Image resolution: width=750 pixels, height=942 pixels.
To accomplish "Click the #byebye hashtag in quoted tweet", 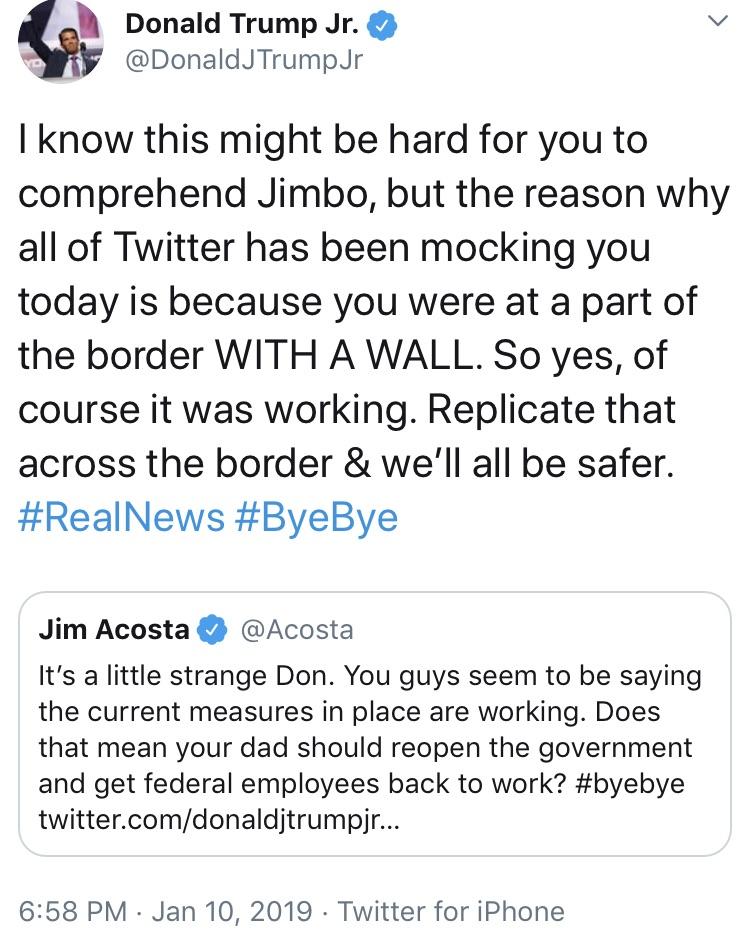I will [630, 785].
